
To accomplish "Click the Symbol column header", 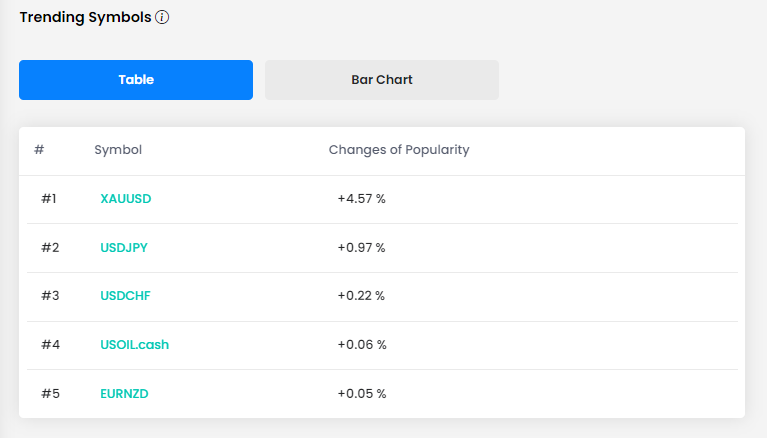I will (x=118, y=150).
